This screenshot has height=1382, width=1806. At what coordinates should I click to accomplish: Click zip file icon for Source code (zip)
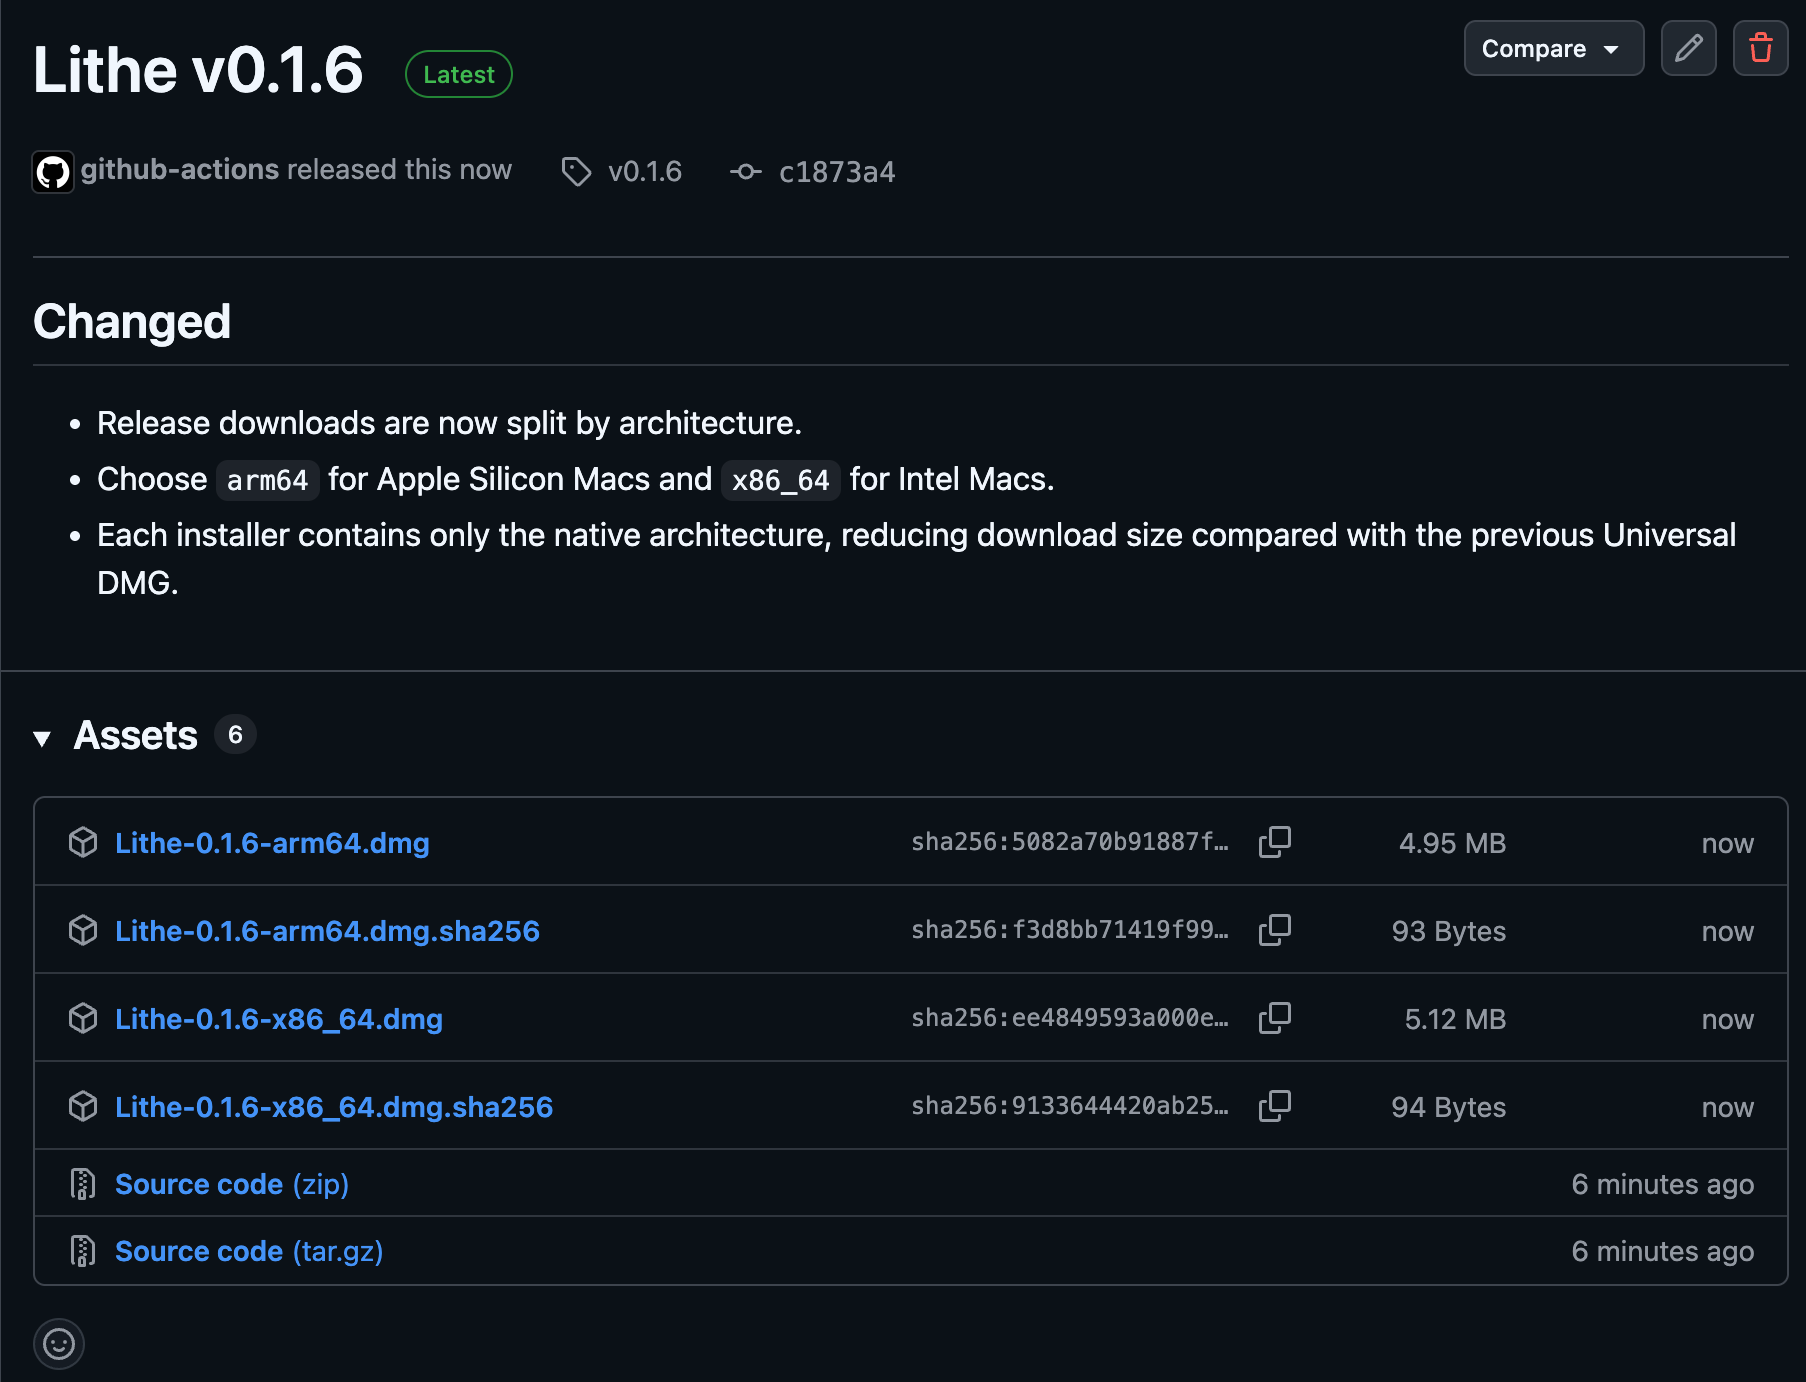coord(83,1184)
